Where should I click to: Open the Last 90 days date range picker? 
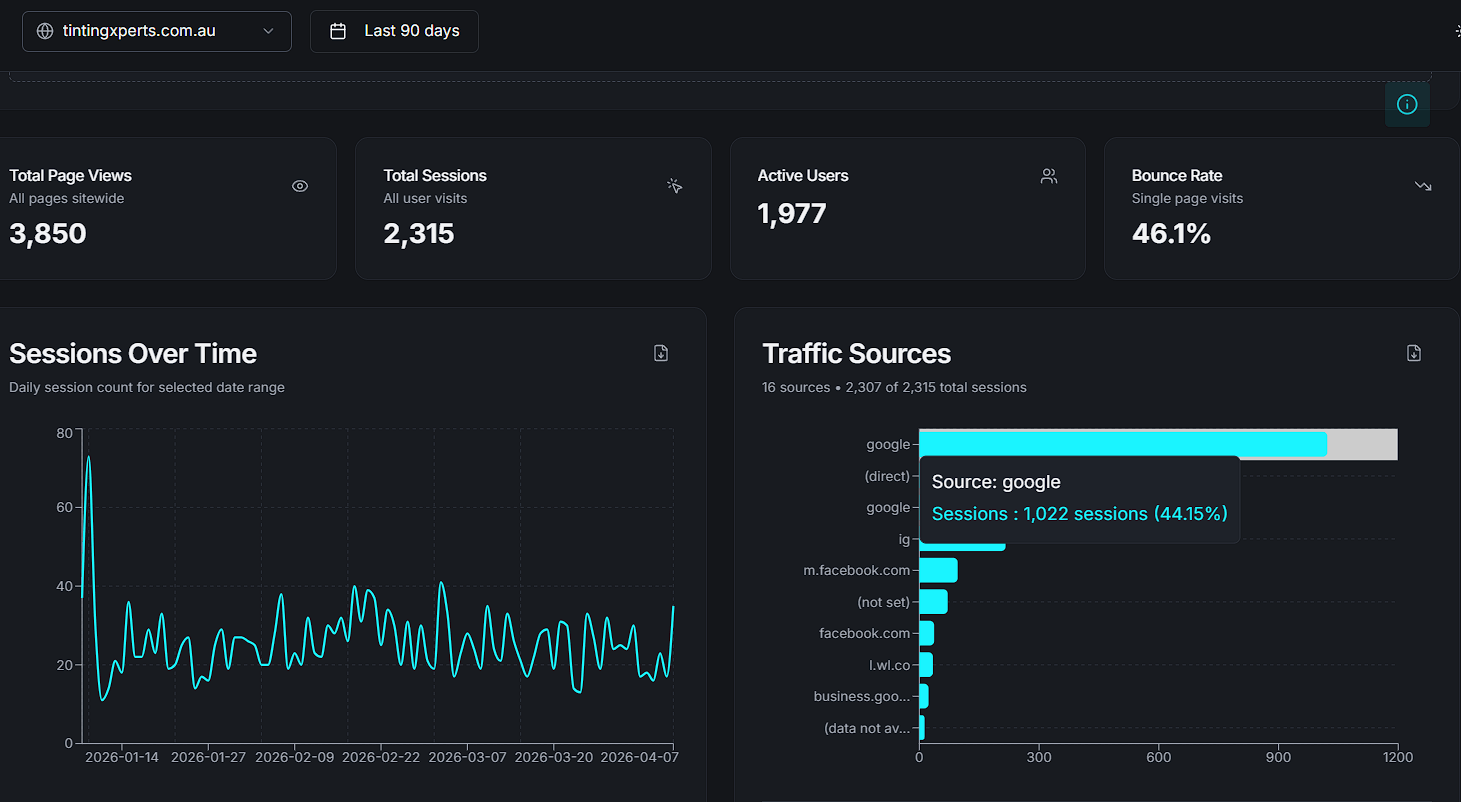pyautogui.click(x=394, y=31)
